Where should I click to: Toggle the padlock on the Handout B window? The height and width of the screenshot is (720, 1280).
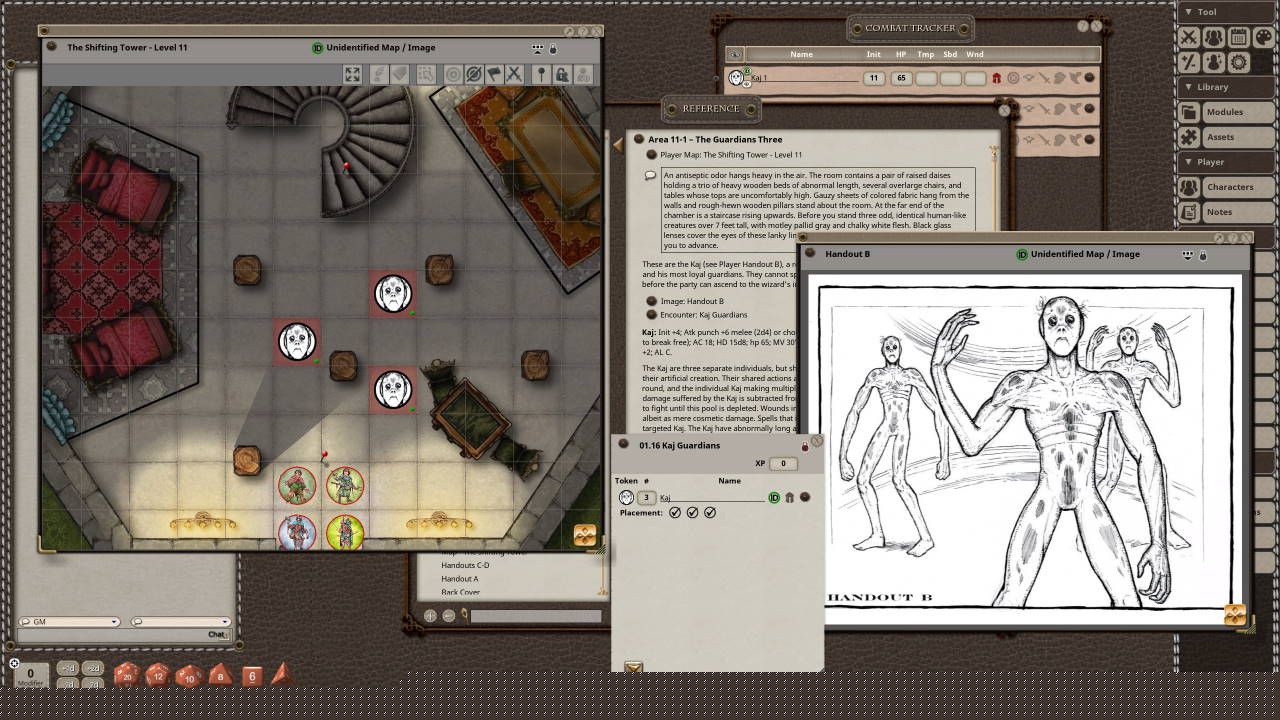(1203, 255)
